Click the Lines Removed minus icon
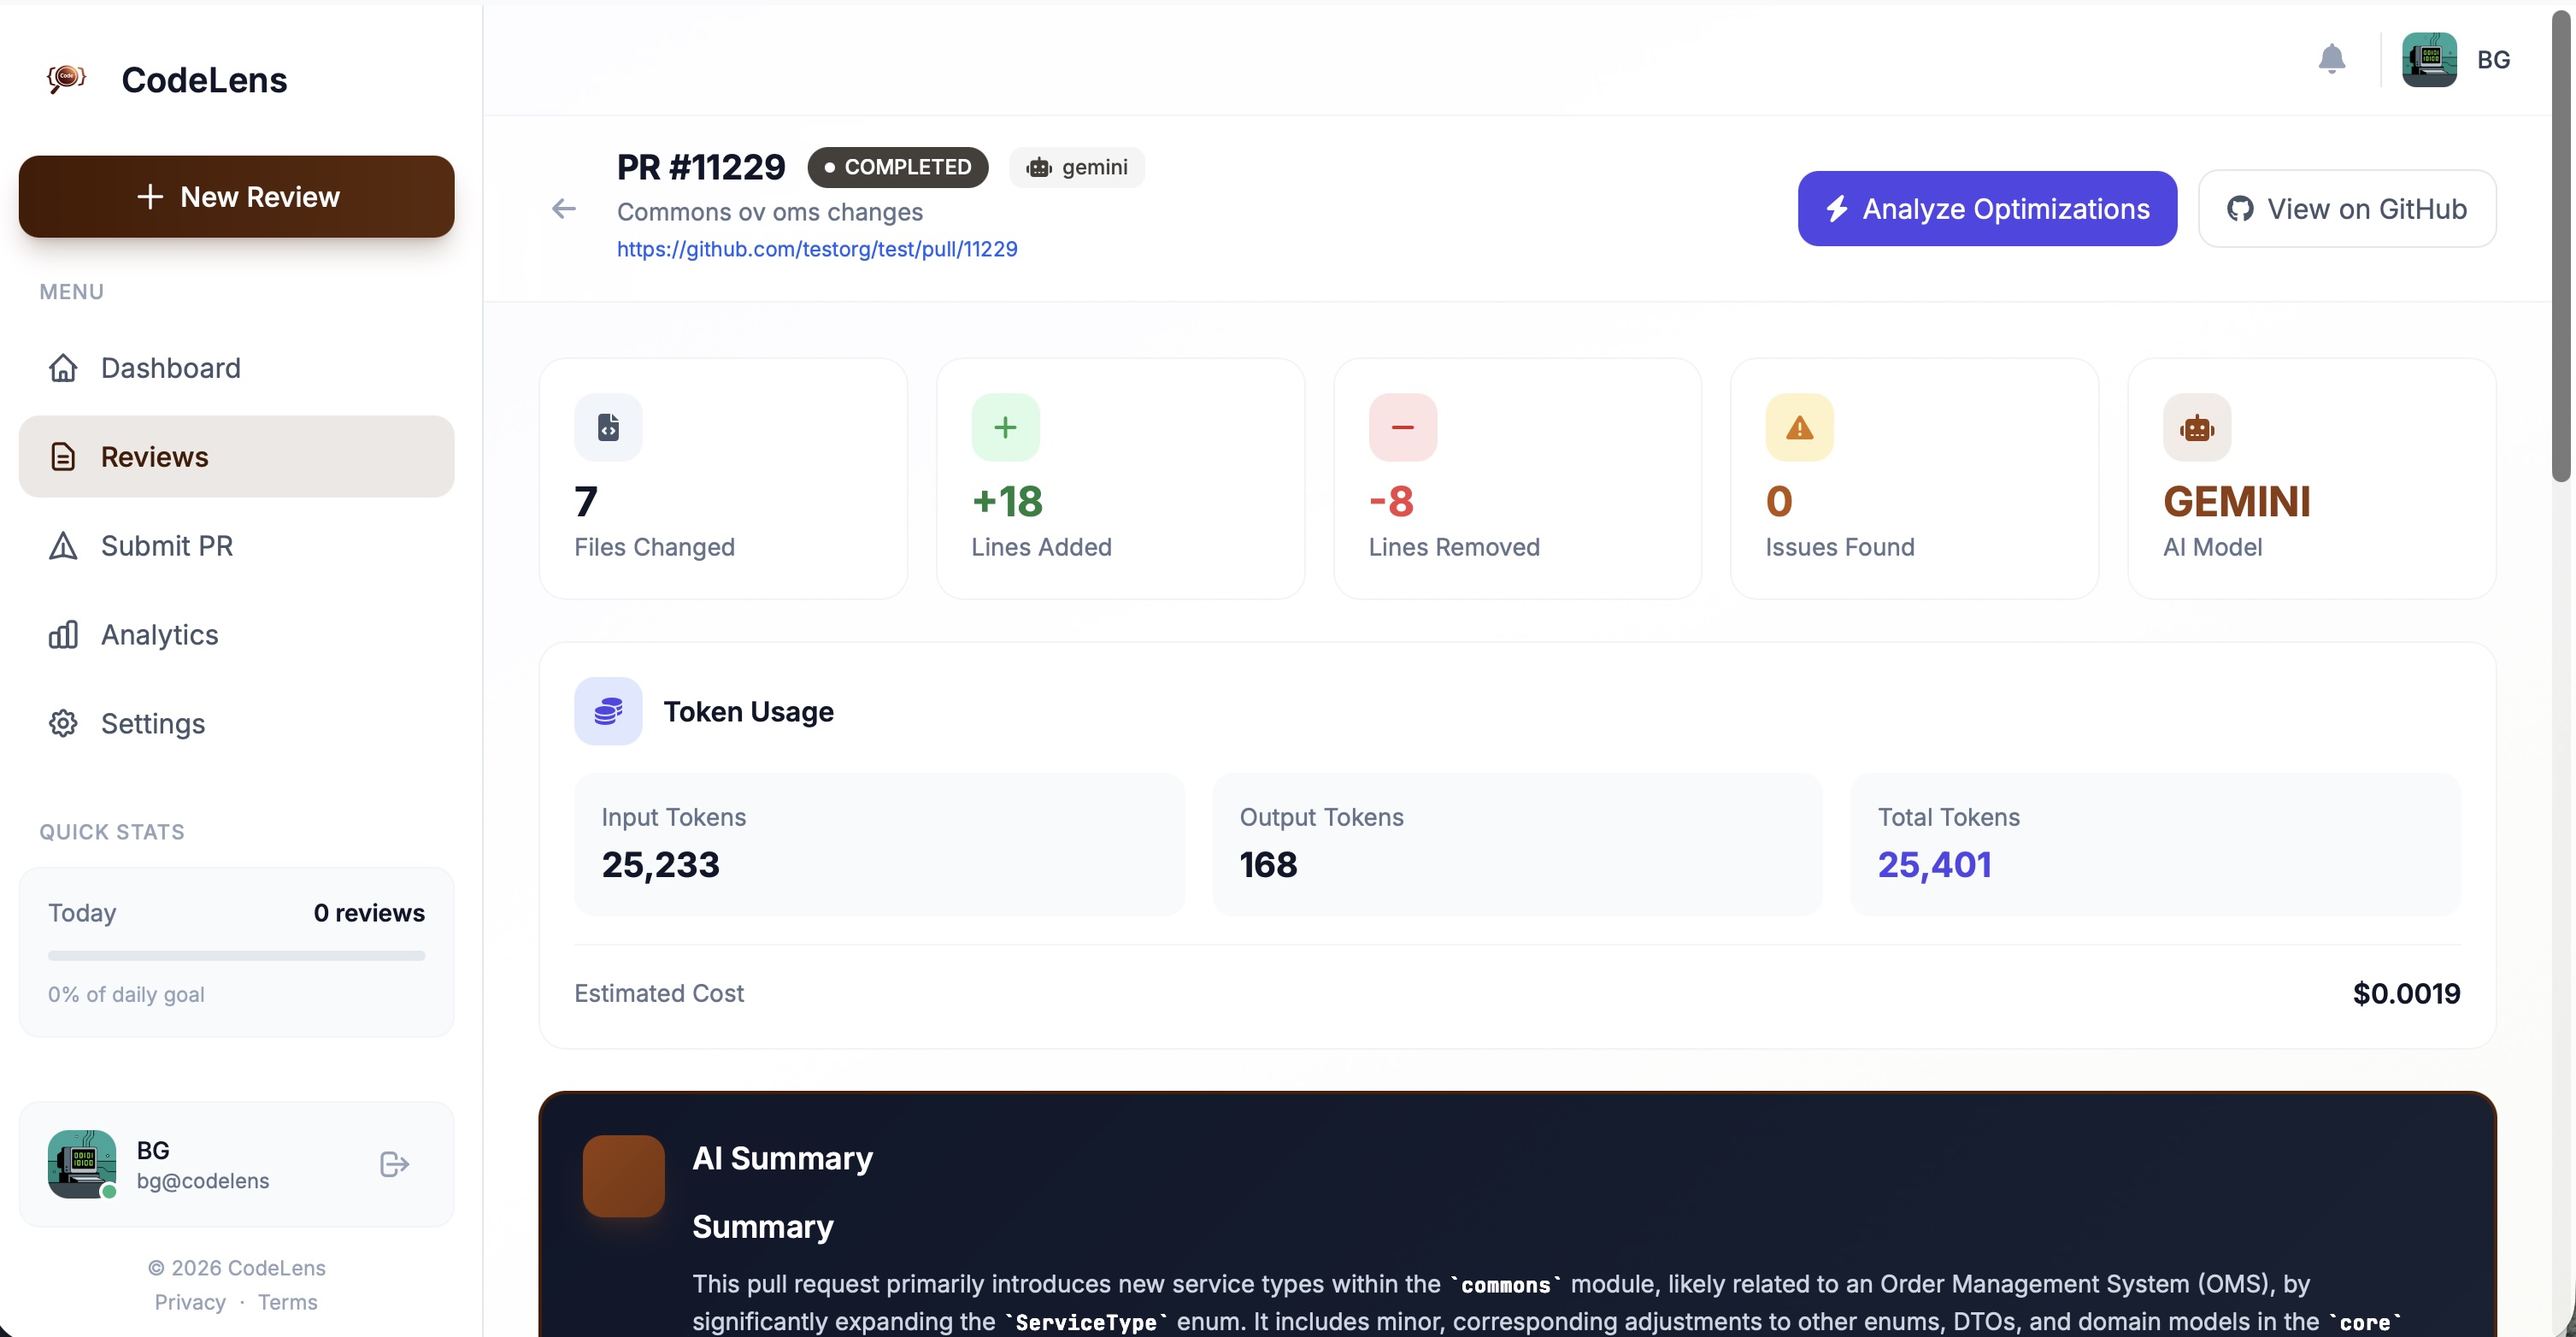Image resolution: width=2576 pixels, height=1337 pixels. tap(1402, 427)
